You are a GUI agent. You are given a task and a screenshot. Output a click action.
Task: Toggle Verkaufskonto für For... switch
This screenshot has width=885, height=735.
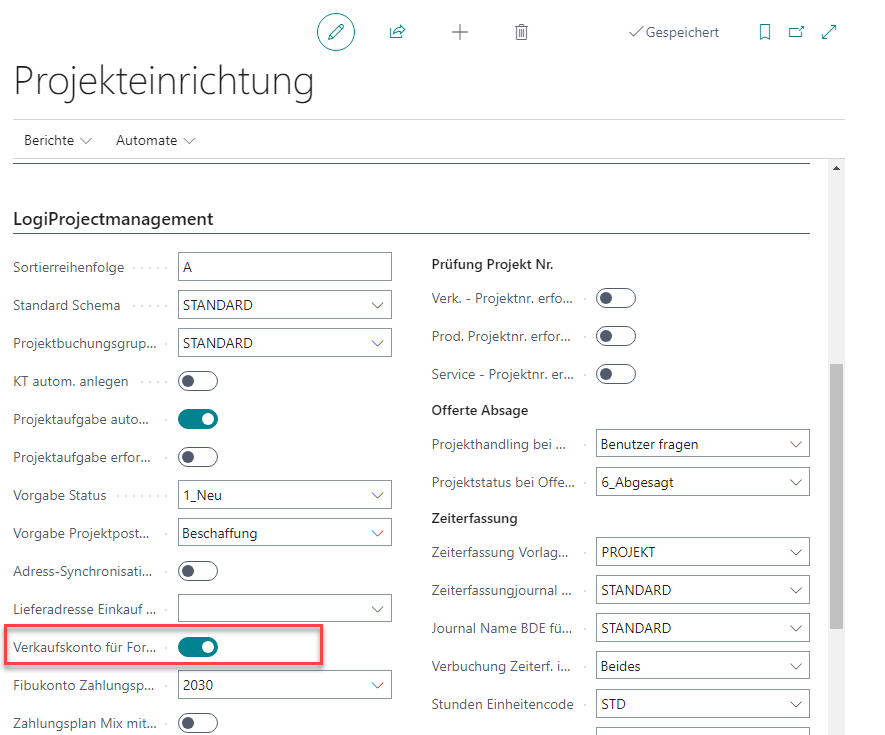click(x=198, y=648)
